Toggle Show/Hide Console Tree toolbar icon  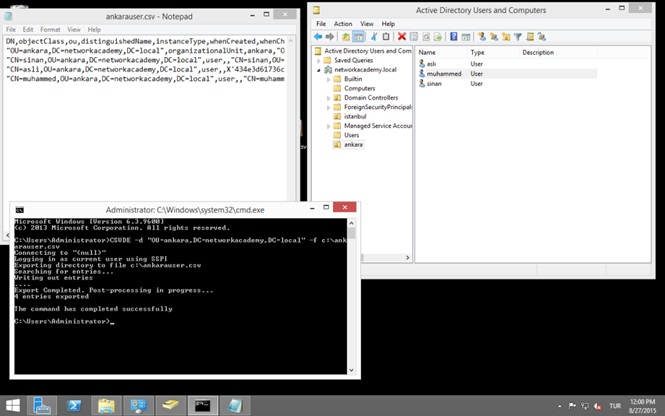tap(358, 37)
